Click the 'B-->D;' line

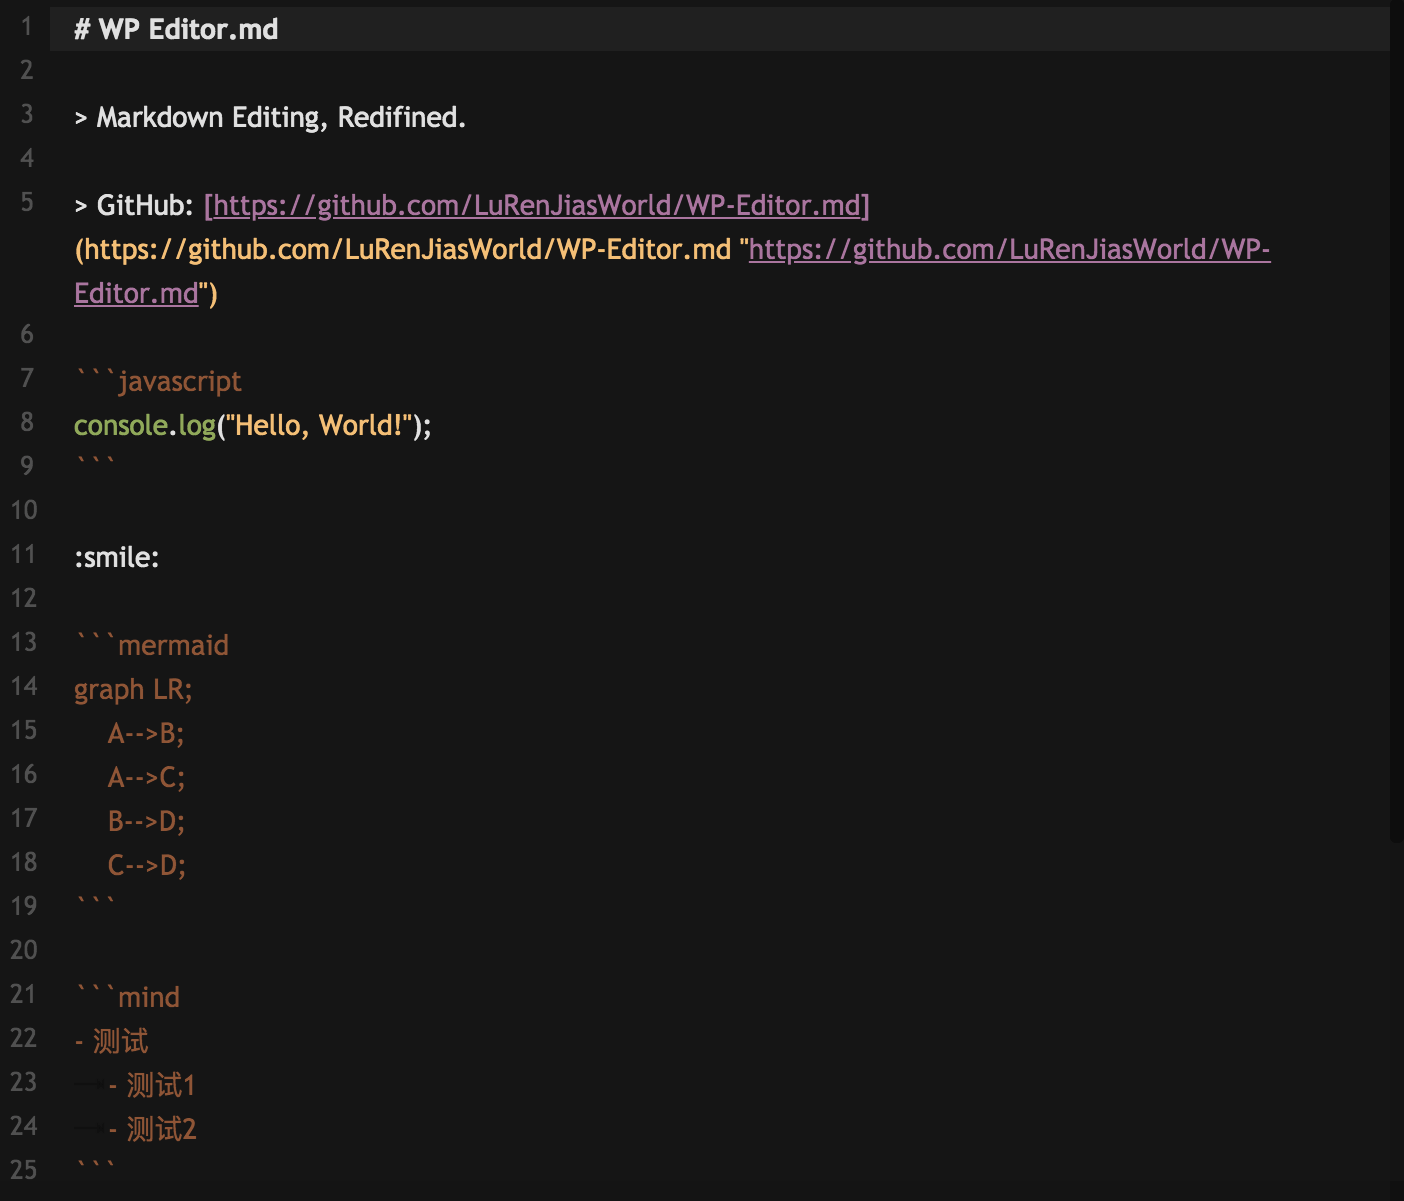click(146, 822)
